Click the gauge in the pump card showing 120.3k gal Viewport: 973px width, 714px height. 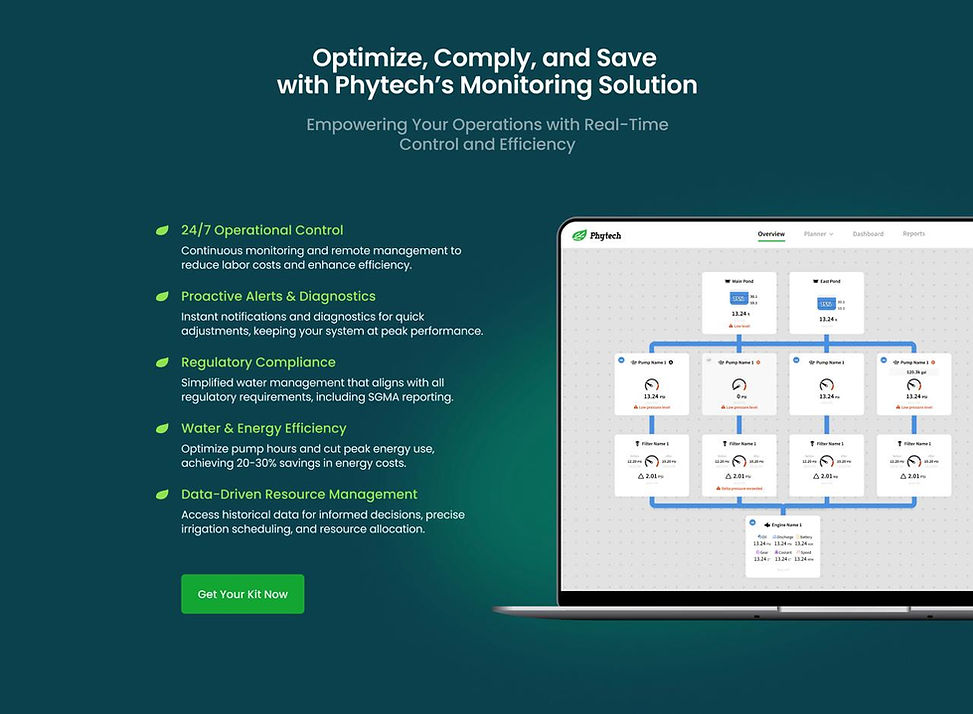coord(914,385)
